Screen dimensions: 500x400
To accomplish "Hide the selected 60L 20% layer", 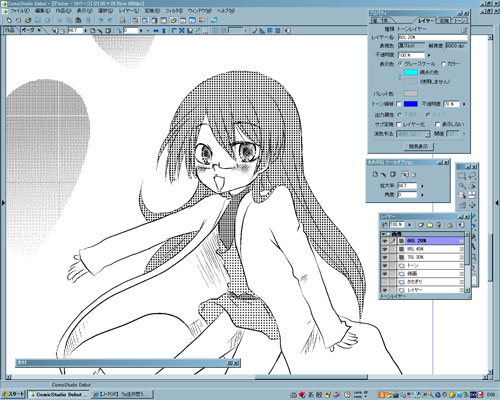I will (x=385, y=241).
